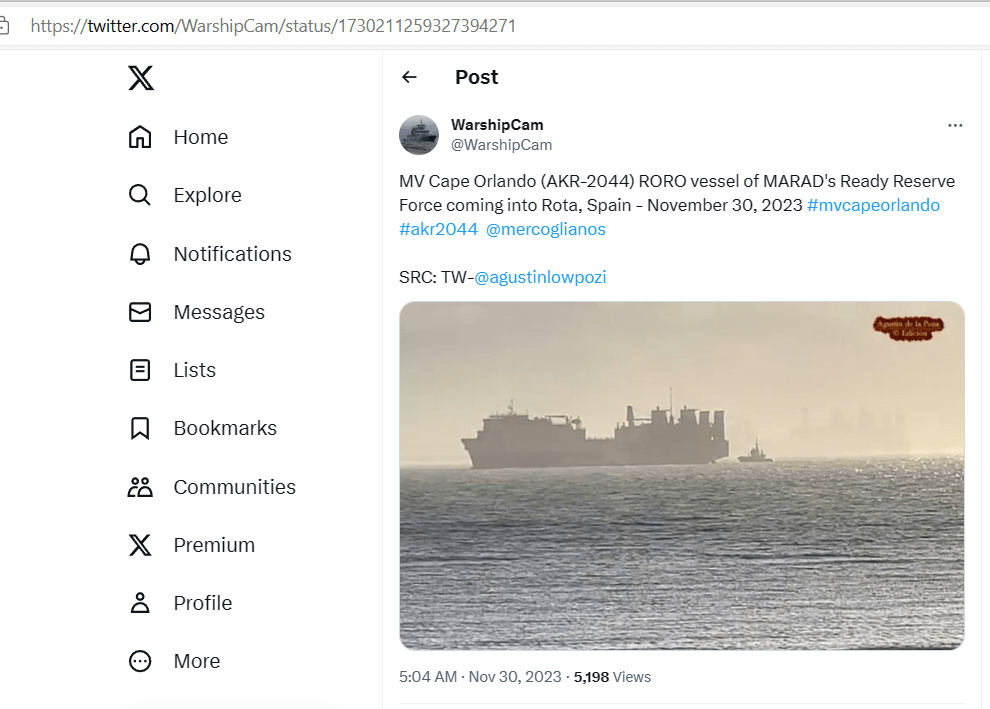Open the @agustinlowpozi source mention
Image resolution: width=990 pixels, height=709 pixels.
540,277
